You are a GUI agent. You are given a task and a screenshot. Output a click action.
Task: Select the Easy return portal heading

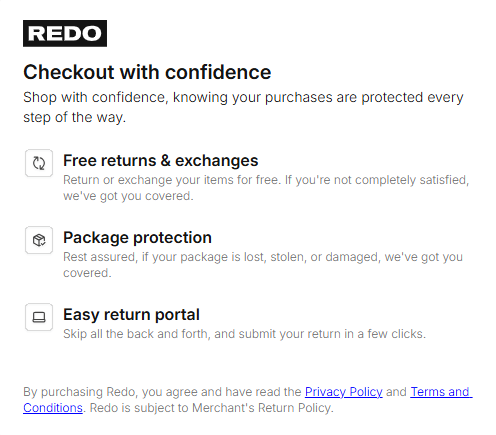(131, 315)
